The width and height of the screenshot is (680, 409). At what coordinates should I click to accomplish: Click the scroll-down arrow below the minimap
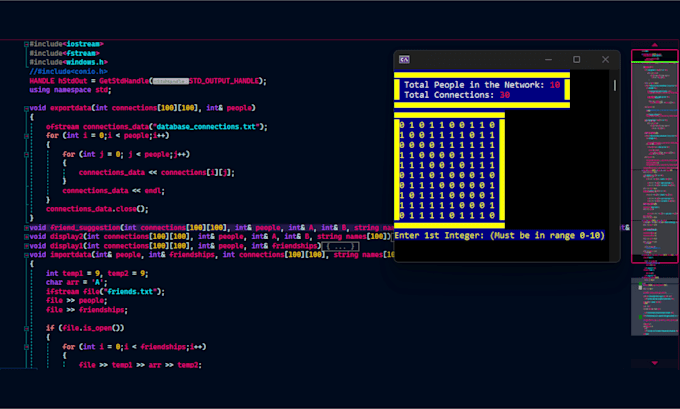pos(654,363)
